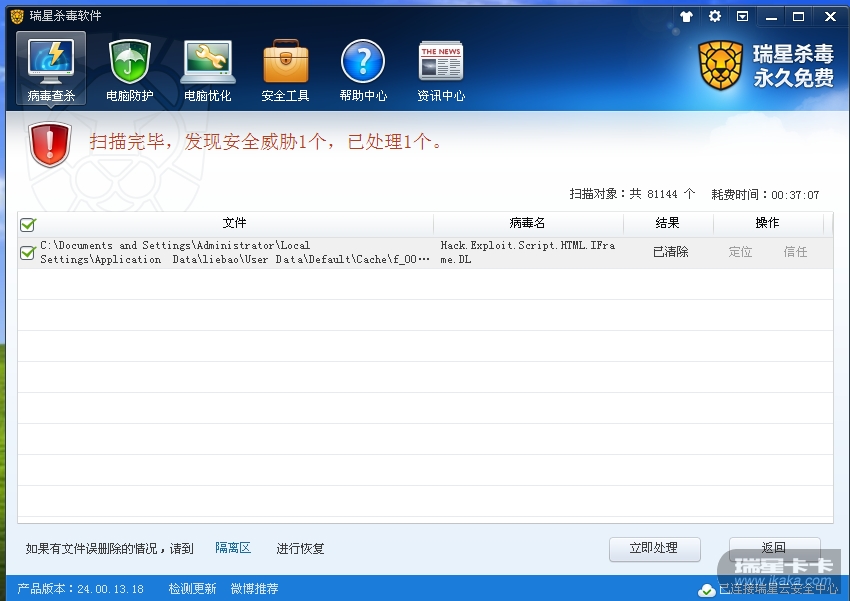The image size is (850, 601).
Task: Click the file path C:\Documents and Settings text
Action: pyautogui.click(x=235, y=253)
